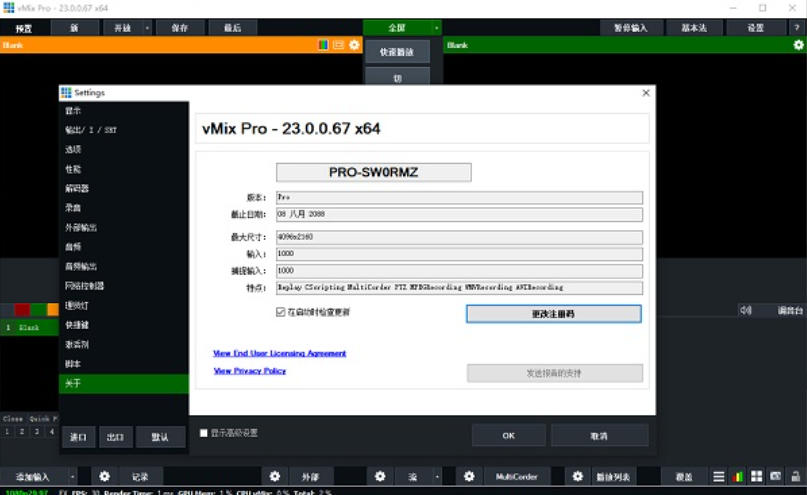Open 激活剂 settings tab

[x=124, y=345]
